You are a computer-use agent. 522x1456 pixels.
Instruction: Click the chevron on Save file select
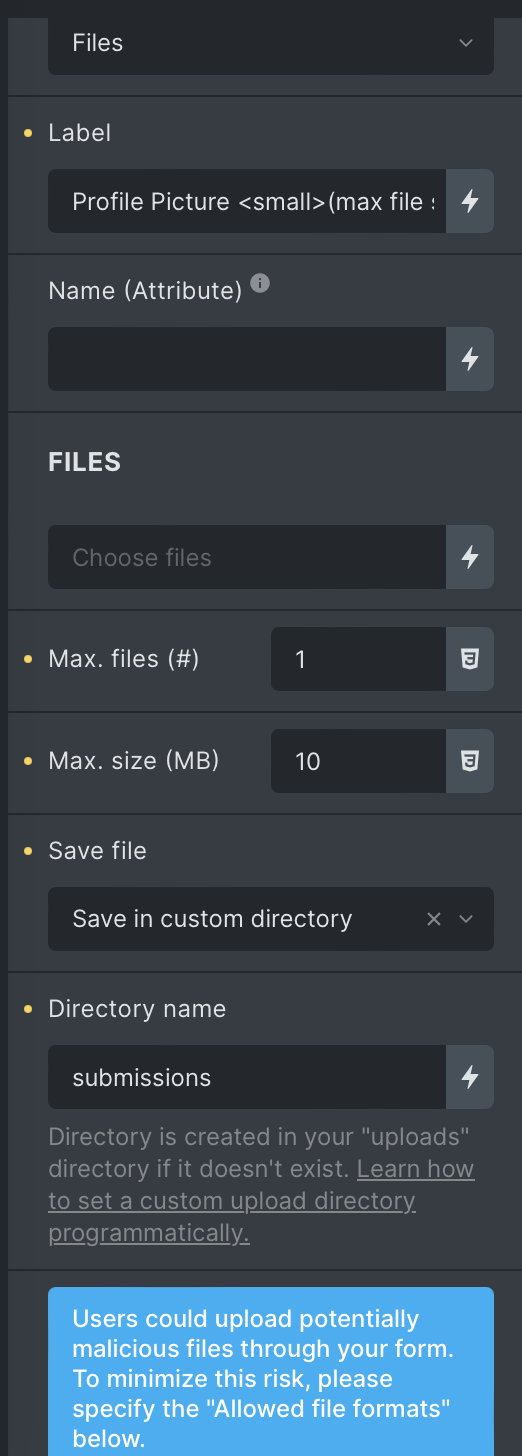[466, 919]
